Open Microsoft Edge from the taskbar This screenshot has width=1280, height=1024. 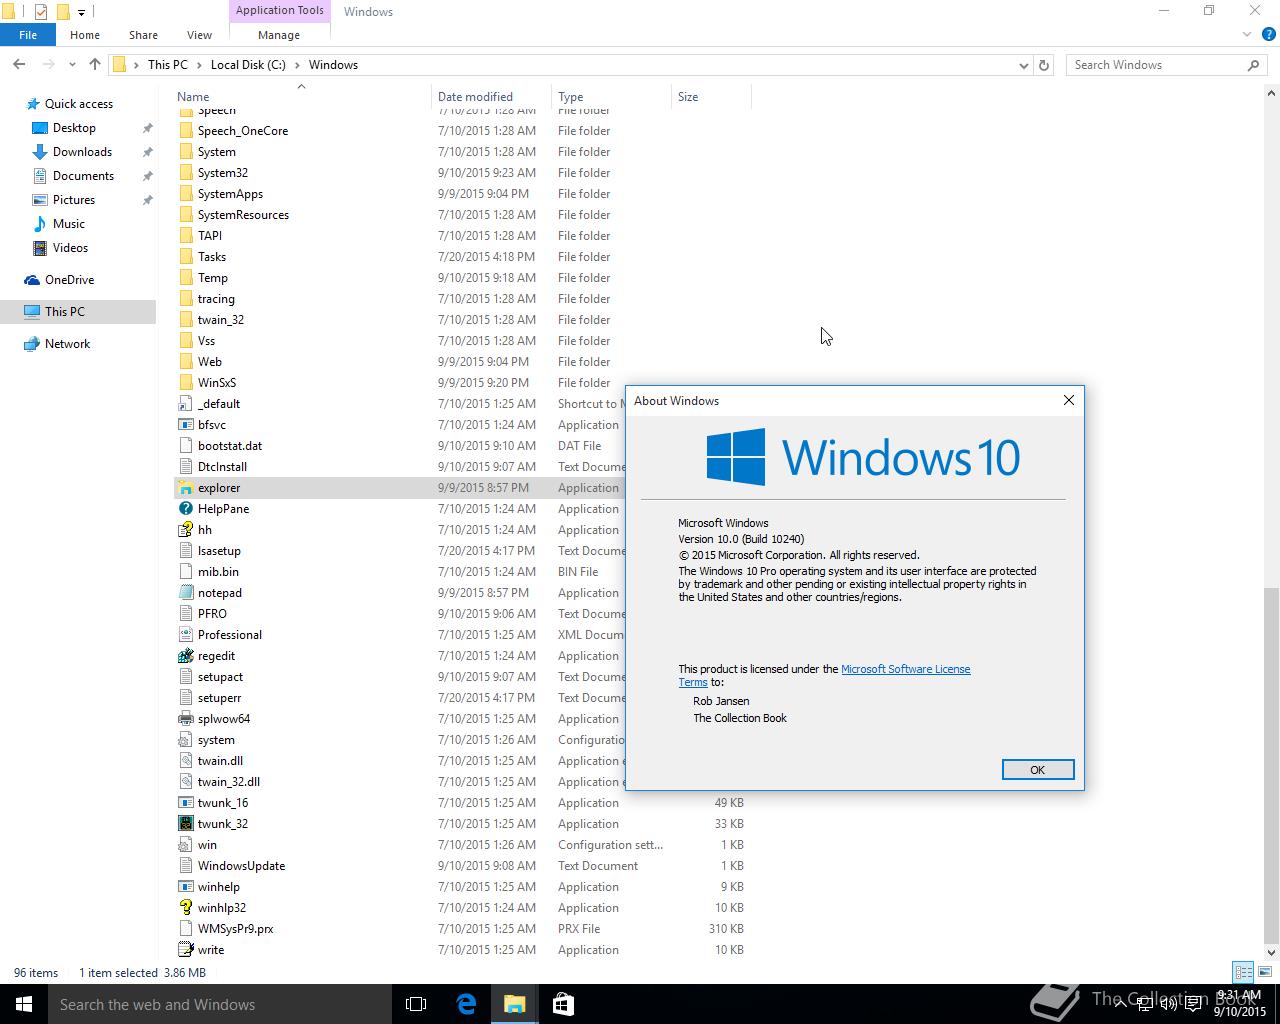466,1004
